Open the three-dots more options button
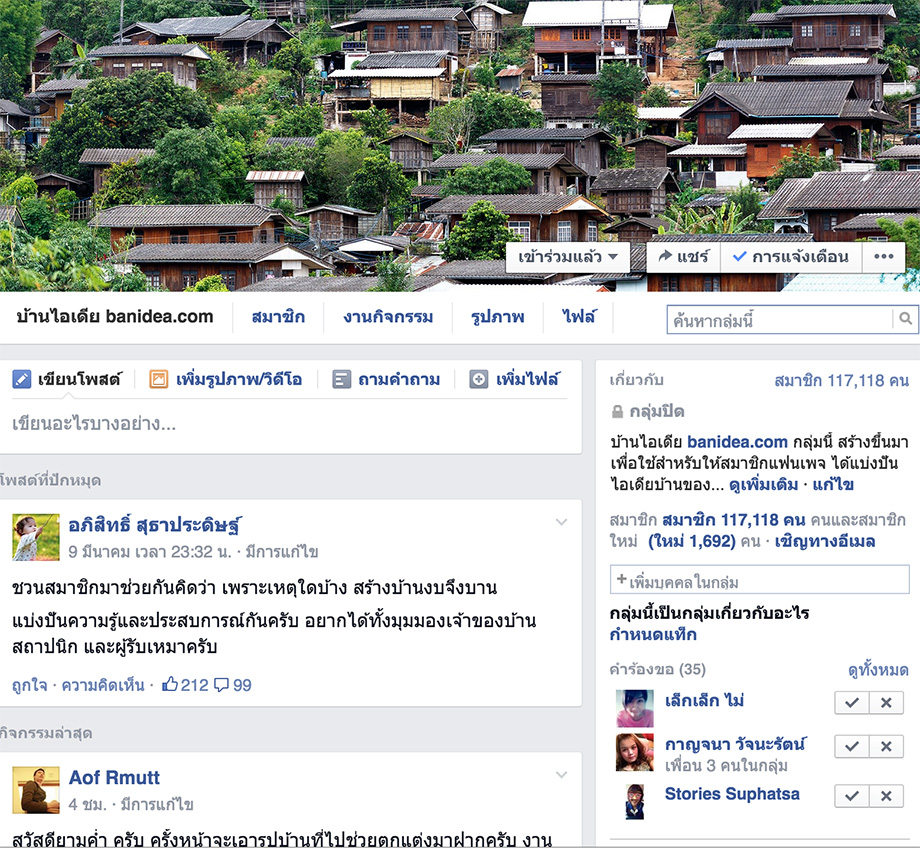 (x=883, y=256)
